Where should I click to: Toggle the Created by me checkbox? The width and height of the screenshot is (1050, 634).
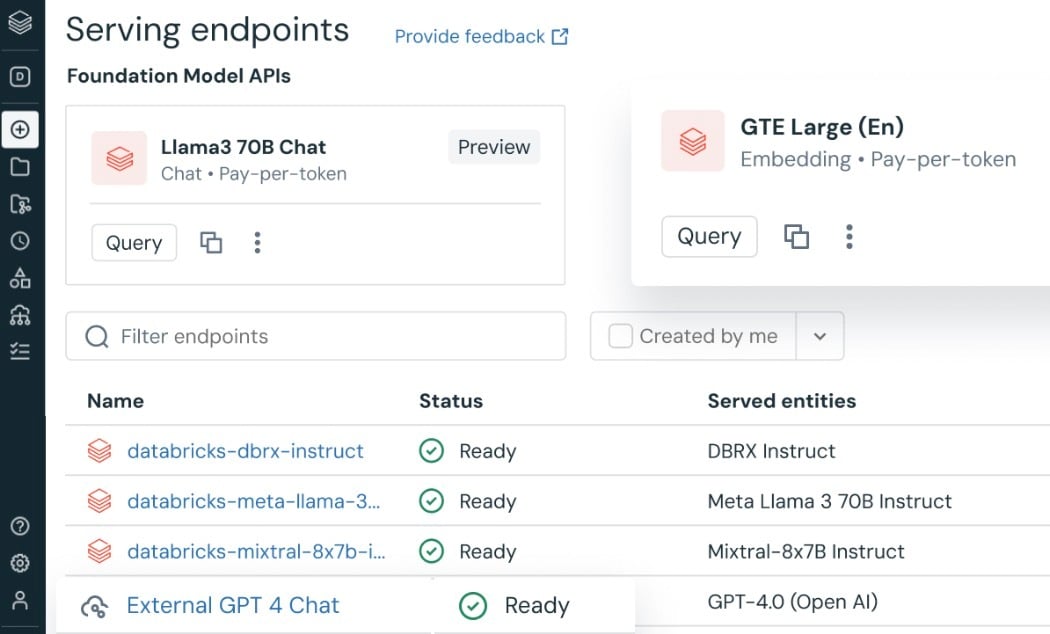click(x=621, y=336)
